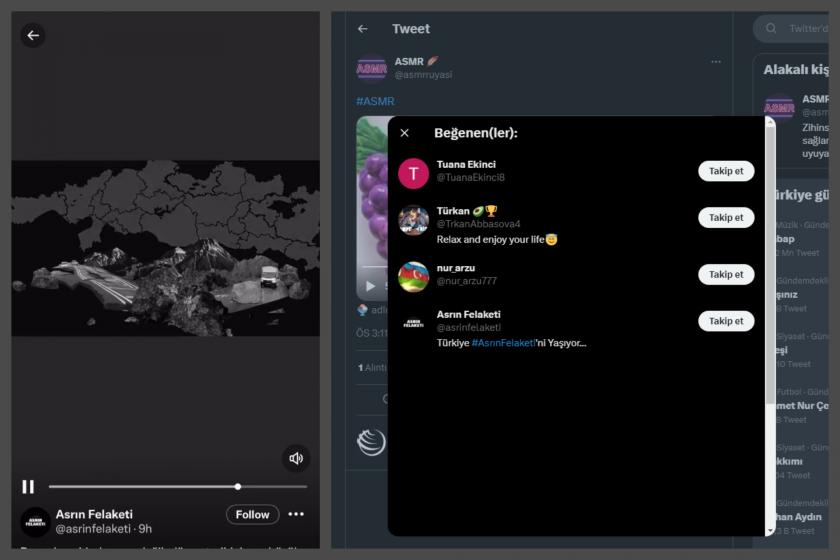Click Takip et for nur_arzu
This screenshot has height=560, width=840.
[x=726, y=274]
